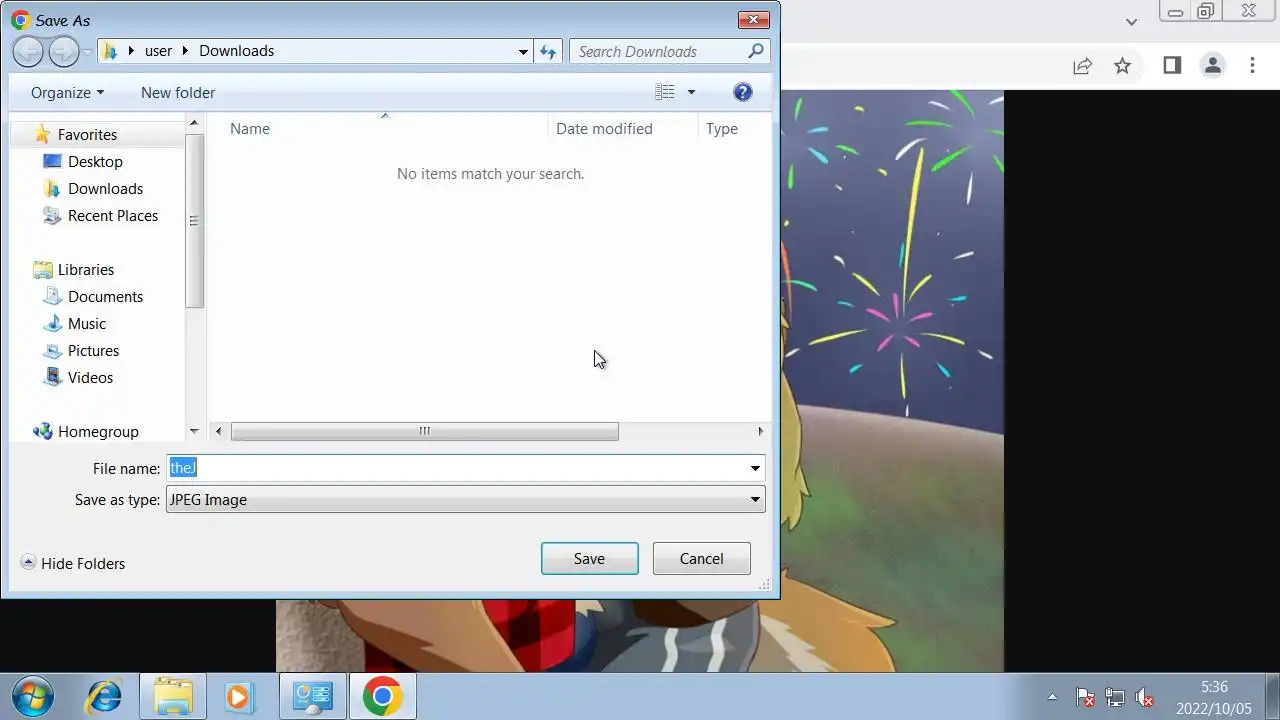Change view using the view icon
1280x720 pixels.
(665, 92)
